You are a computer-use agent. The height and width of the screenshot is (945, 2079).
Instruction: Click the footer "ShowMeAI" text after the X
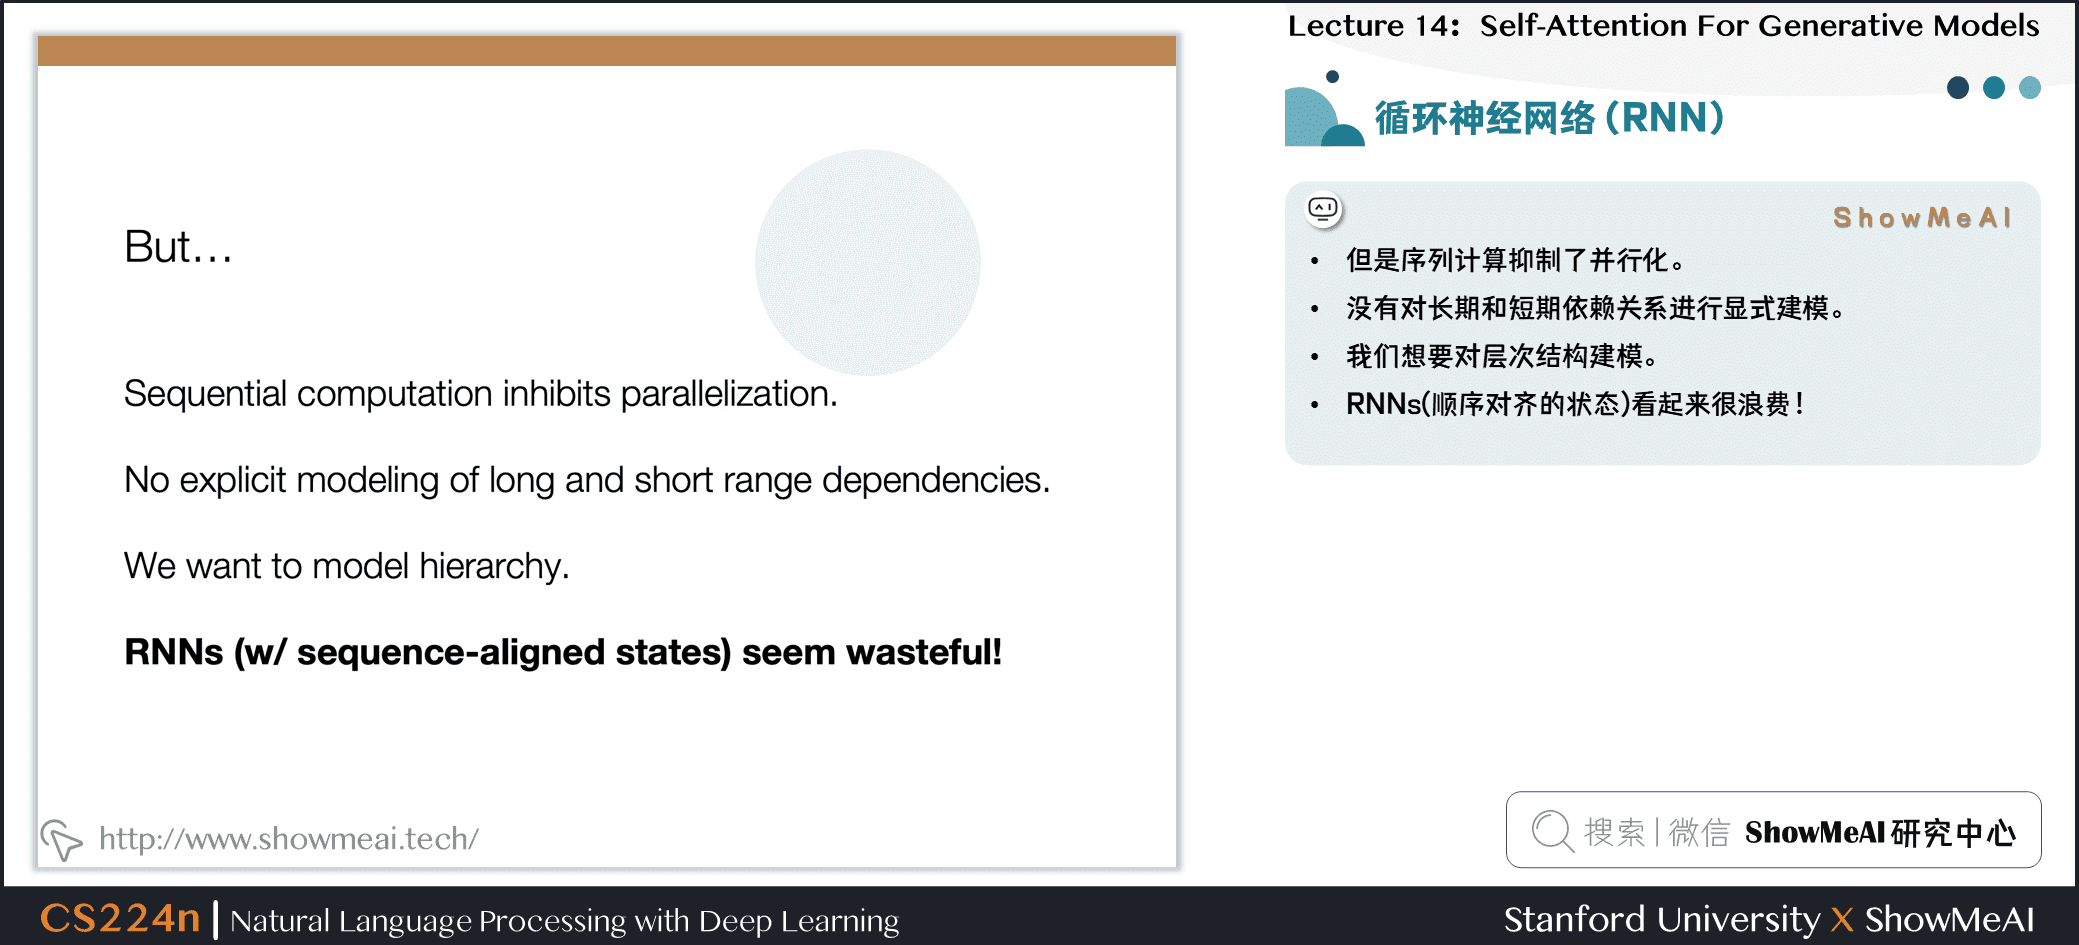[1949, 919]
